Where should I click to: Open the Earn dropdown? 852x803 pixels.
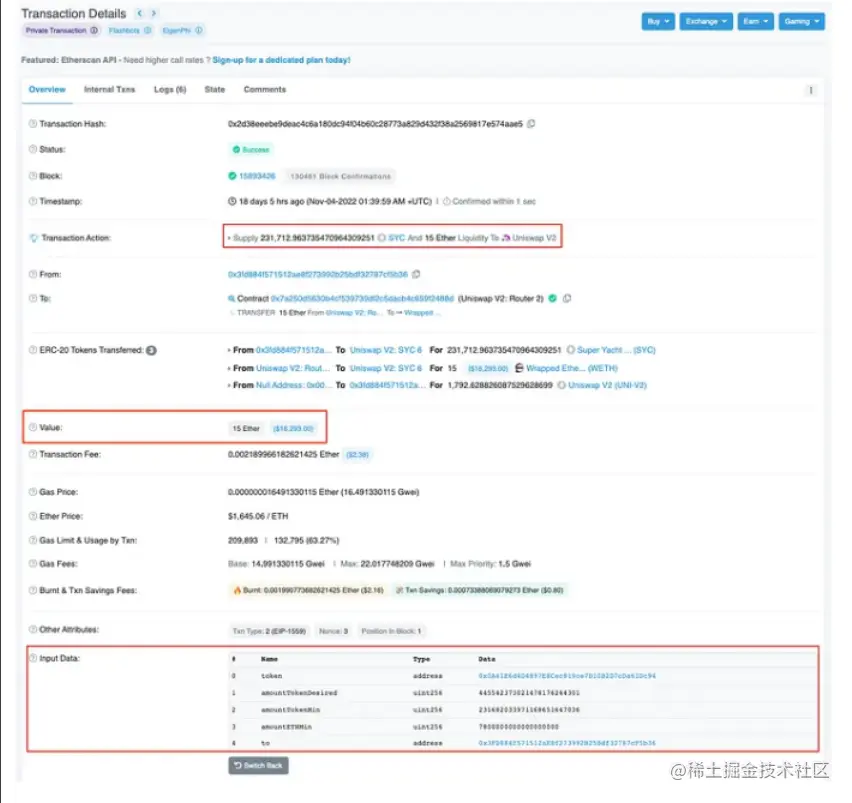tap(755, 22)
